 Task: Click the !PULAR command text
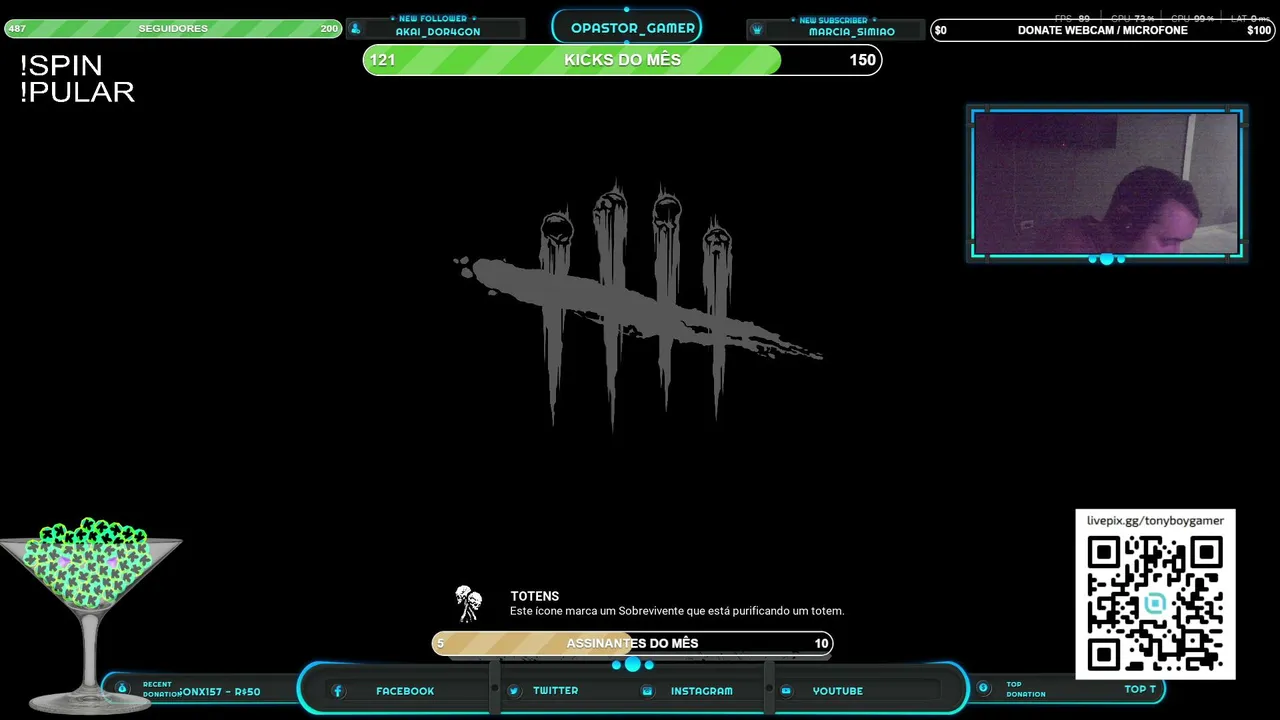click(77, 92)
